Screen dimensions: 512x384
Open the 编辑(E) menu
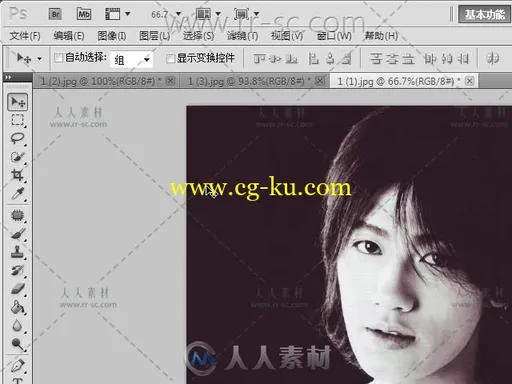pos(69,36)
